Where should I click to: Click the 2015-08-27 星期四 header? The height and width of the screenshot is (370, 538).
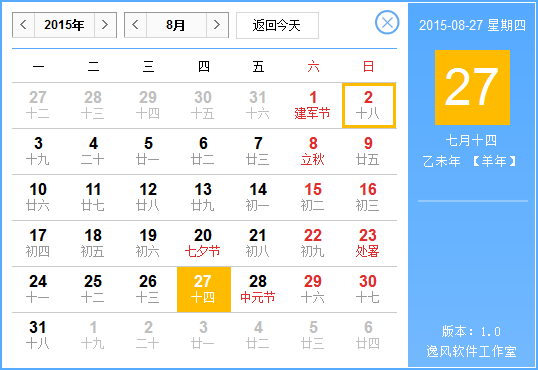click(x=472, y=25)
